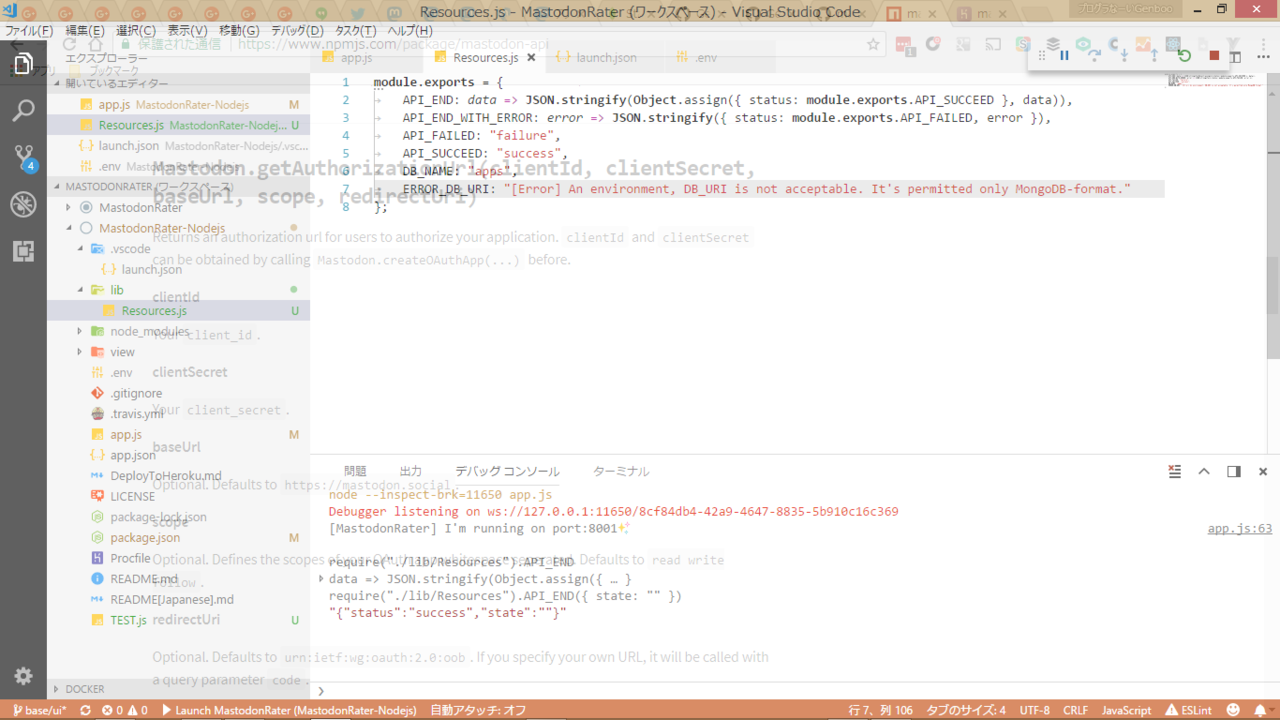Maximize the panel with the up chevron

(x=1204, y=471)
